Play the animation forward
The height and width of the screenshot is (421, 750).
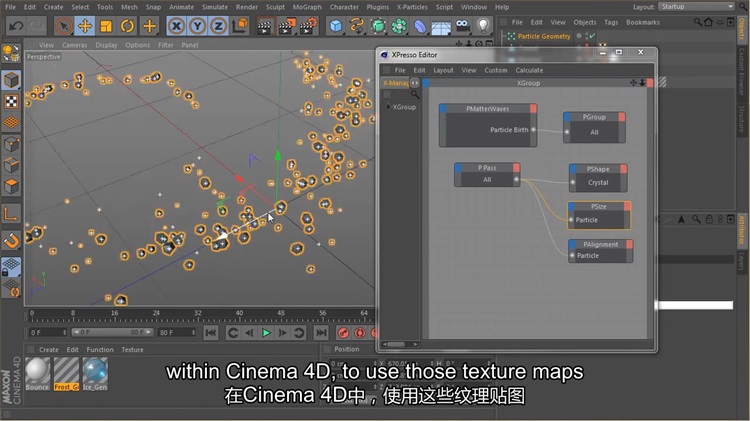[x=266, y=332]
